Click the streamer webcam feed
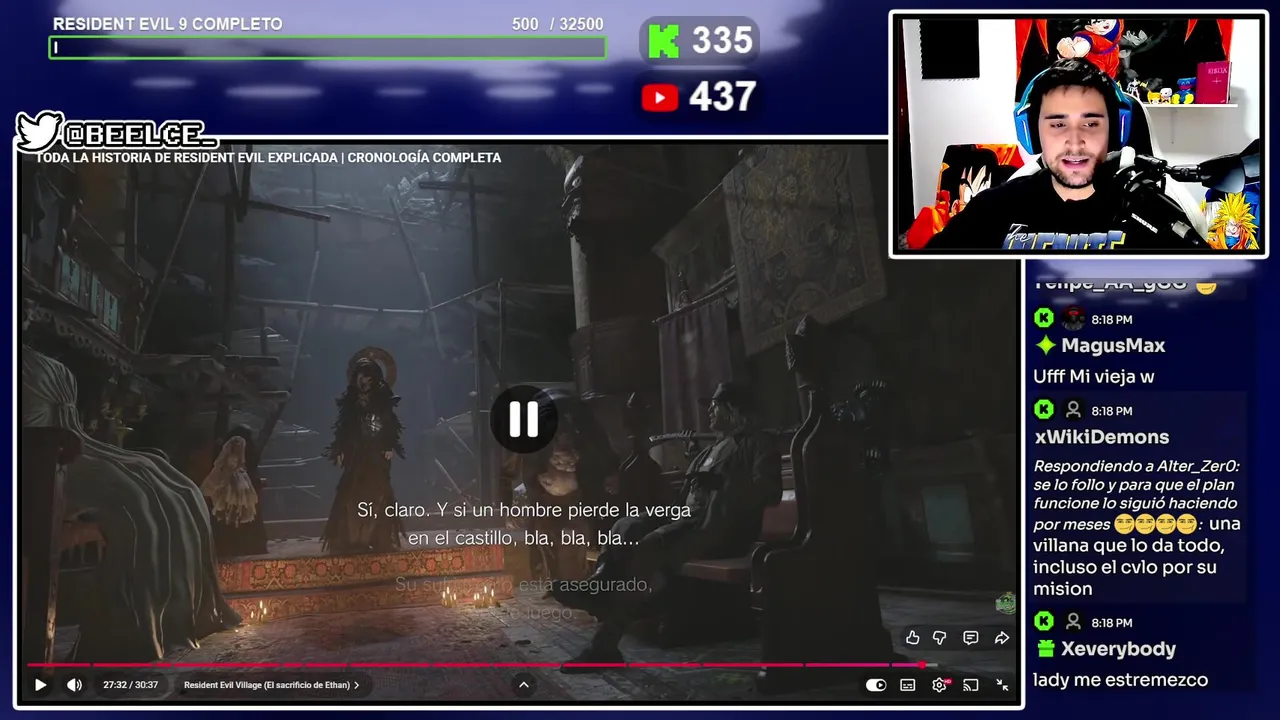The width and height of the screenshot is (1280, 720). [1078, 134]
